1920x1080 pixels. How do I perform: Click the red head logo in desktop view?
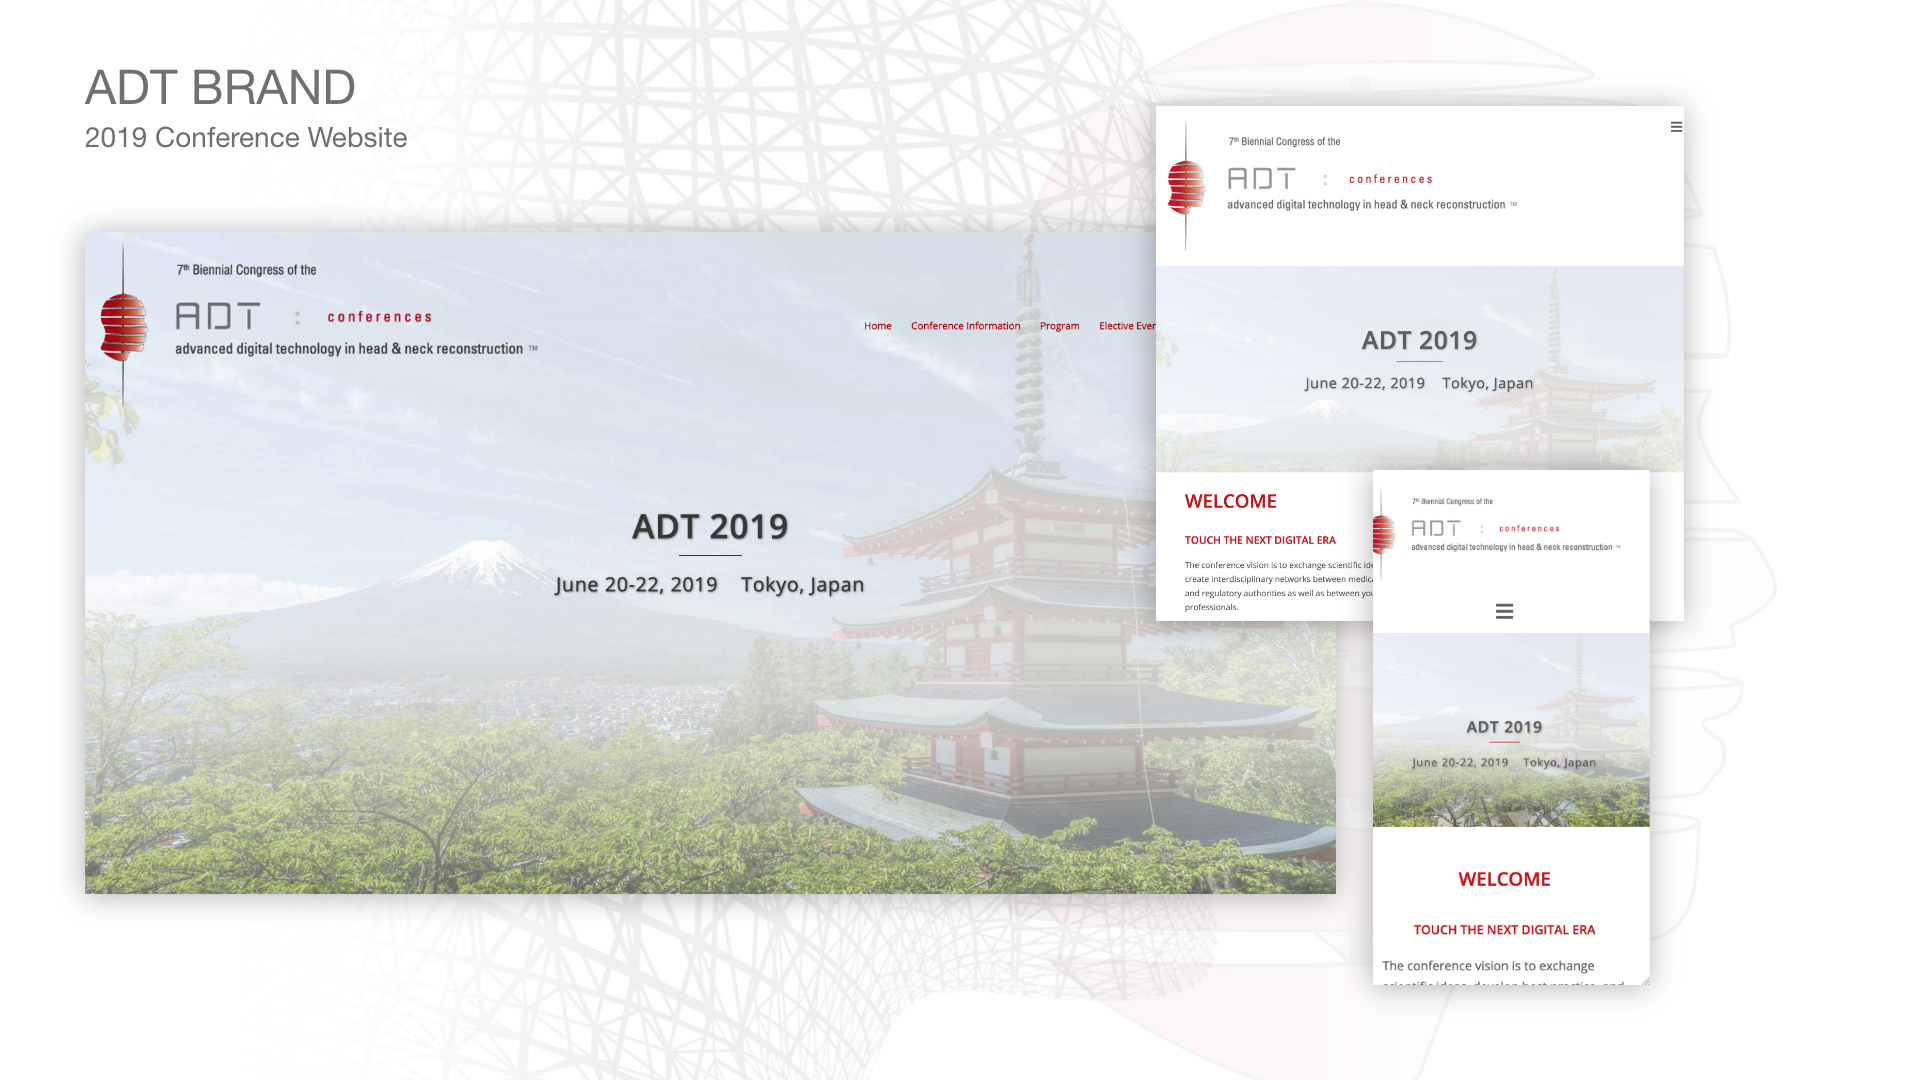click(x=124, y=326)
